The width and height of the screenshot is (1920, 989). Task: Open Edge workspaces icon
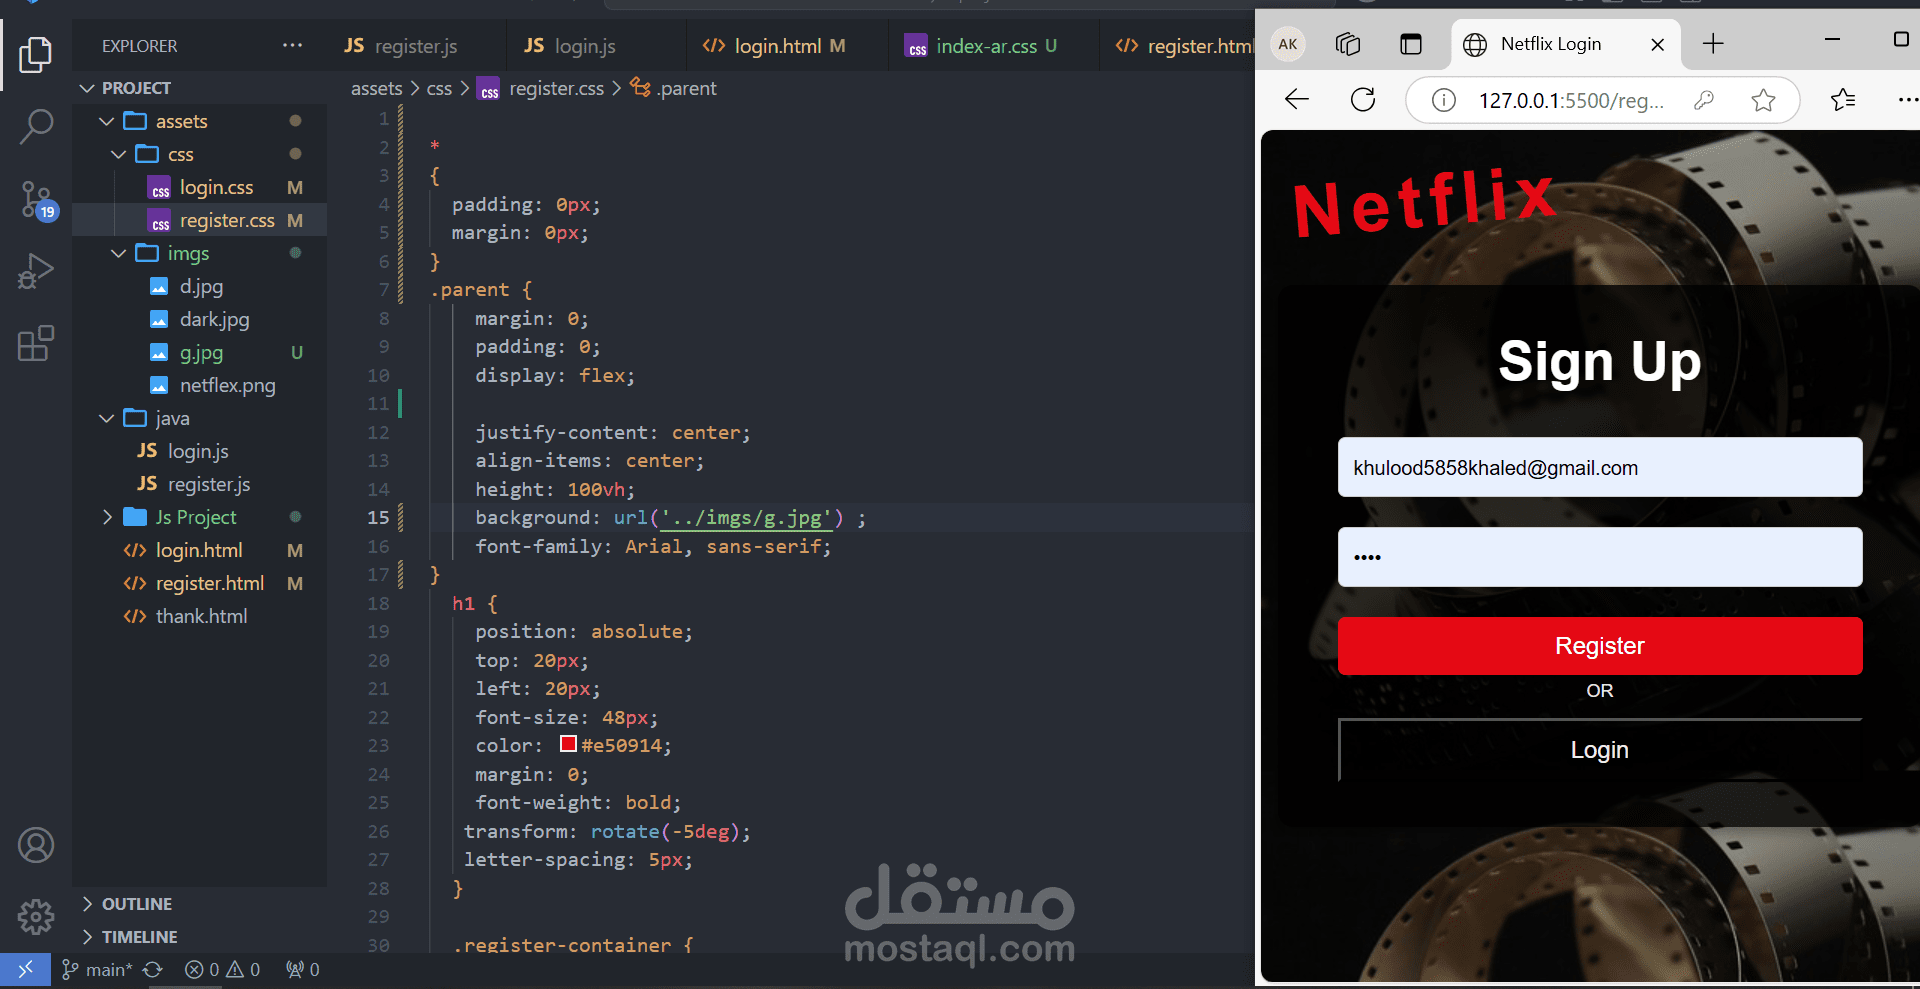(1348, 44)
